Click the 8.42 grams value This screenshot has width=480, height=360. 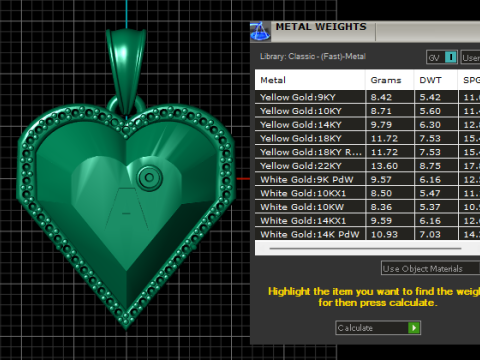pyautogui.click(x=381, y=97)
